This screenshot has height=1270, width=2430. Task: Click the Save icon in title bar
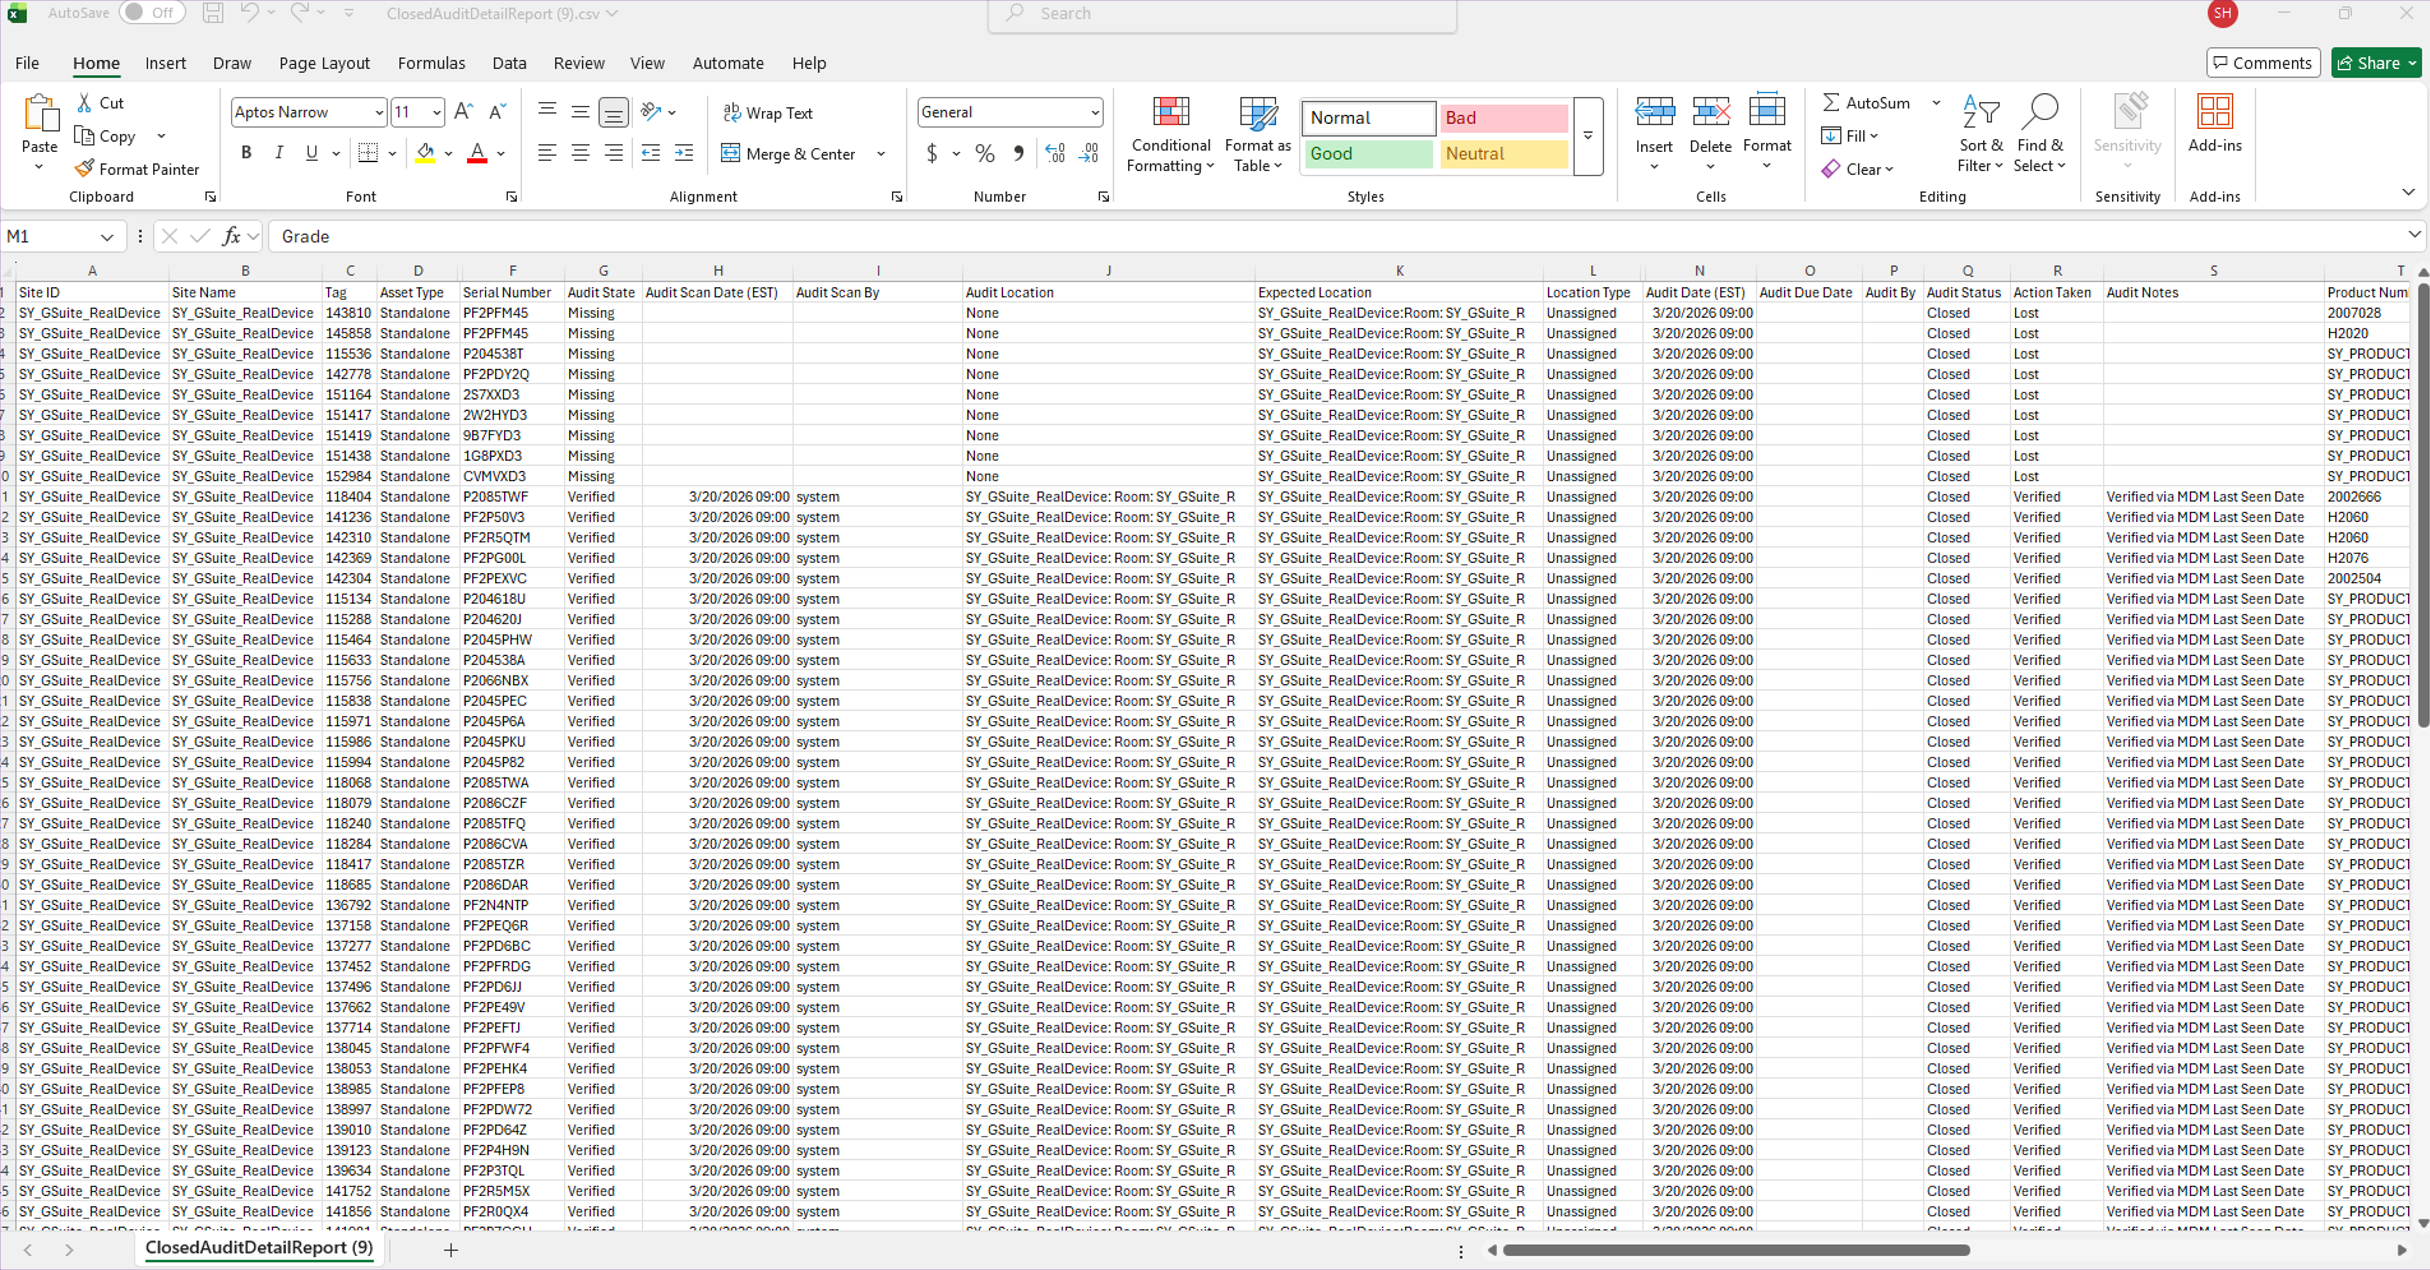[213, 13]
